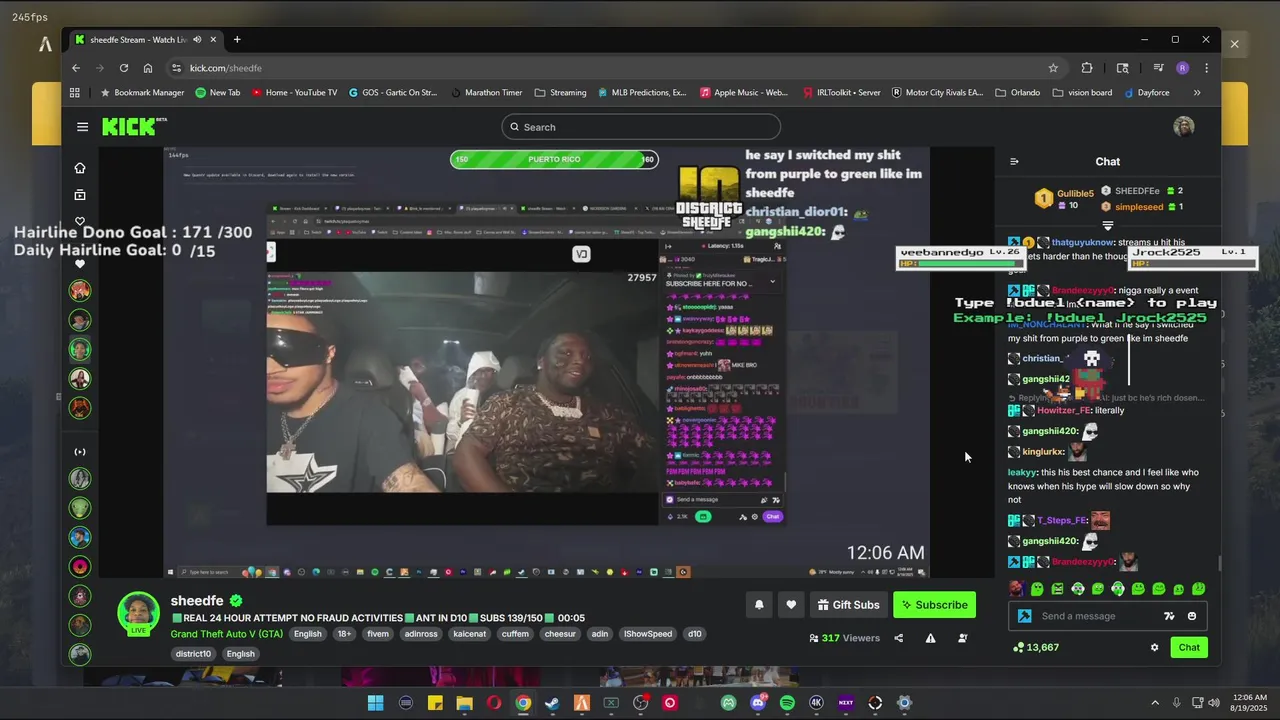This screenshot has width=1280, height=720.
Task: Open the Chrome tab search dropdown
Action: [1122, 68]
